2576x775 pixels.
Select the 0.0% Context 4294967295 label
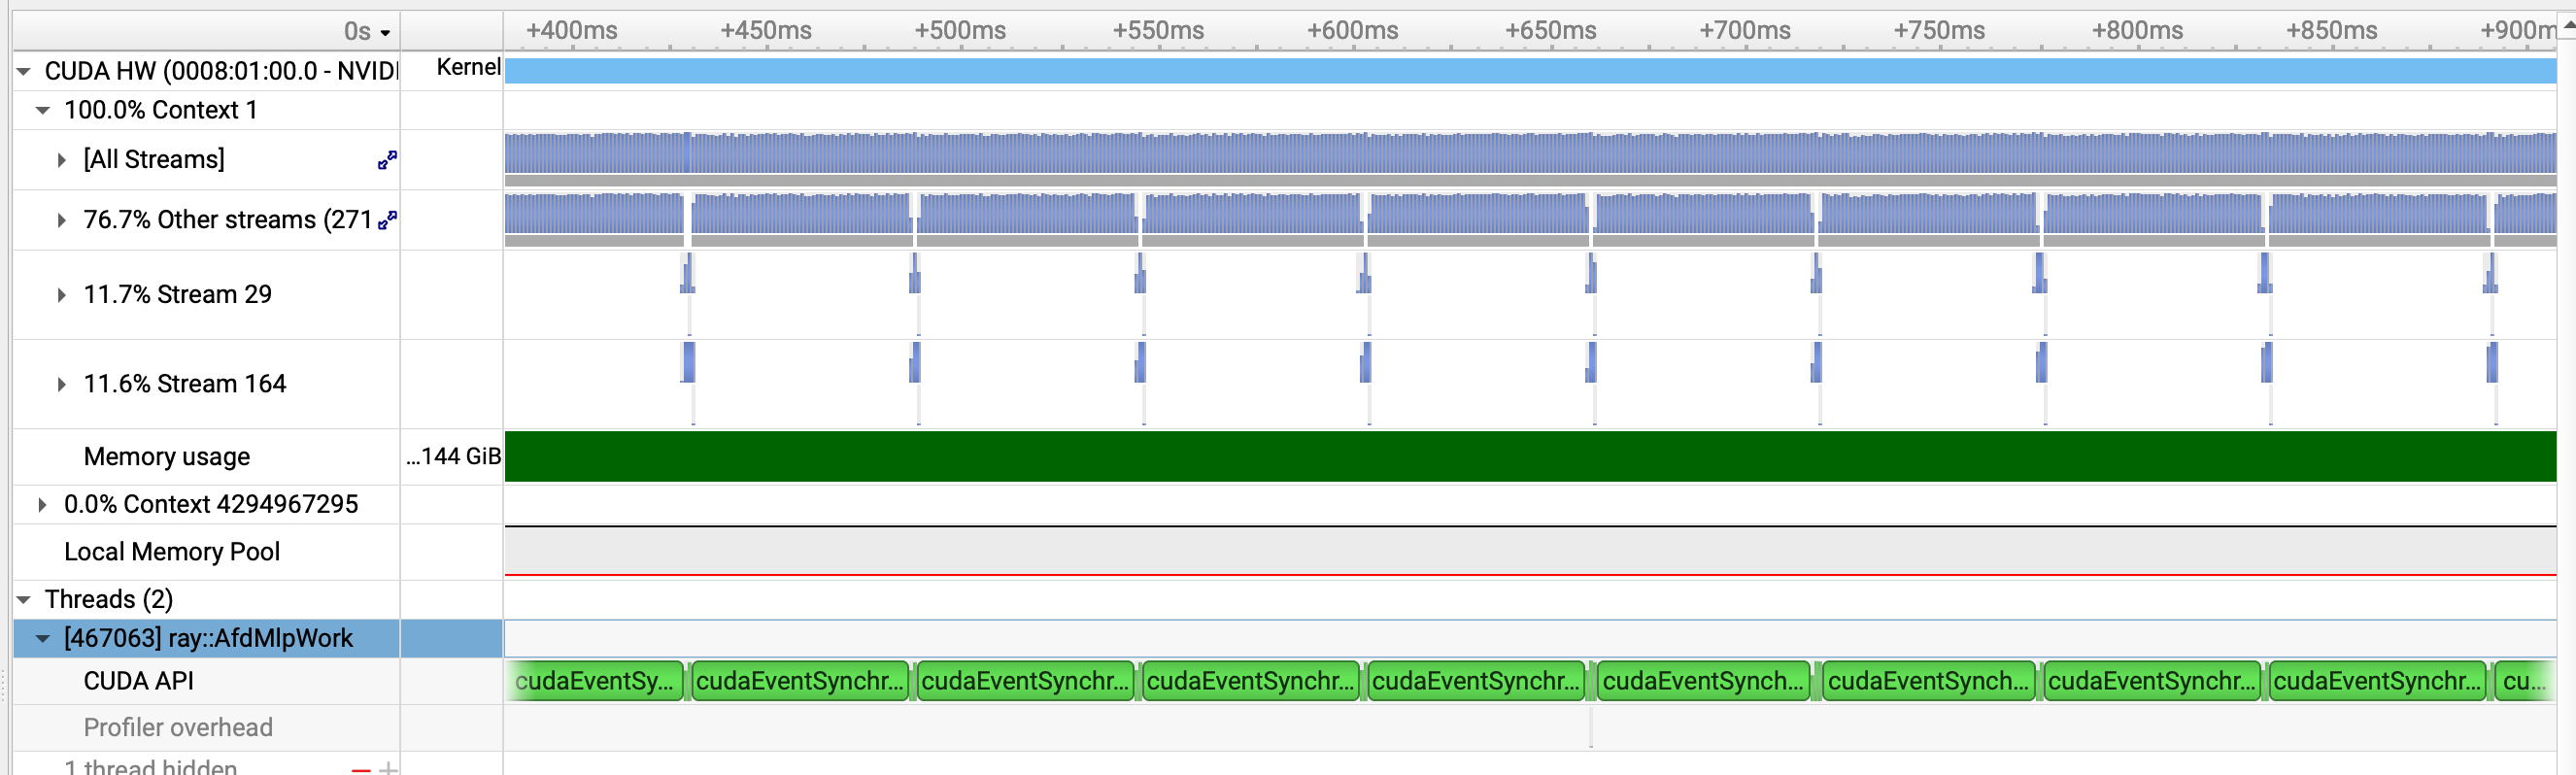[x=211, y=505]
